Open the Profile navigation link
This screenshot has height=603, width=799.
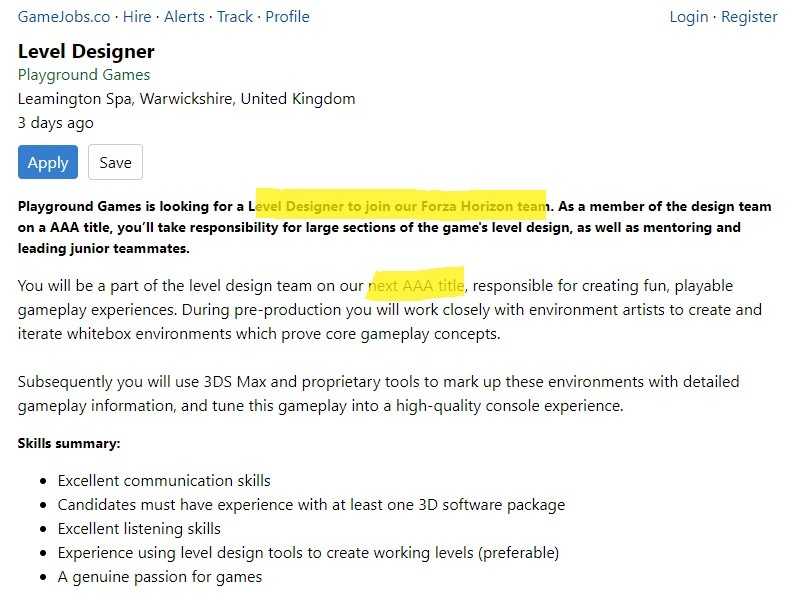tap(287, 17)
